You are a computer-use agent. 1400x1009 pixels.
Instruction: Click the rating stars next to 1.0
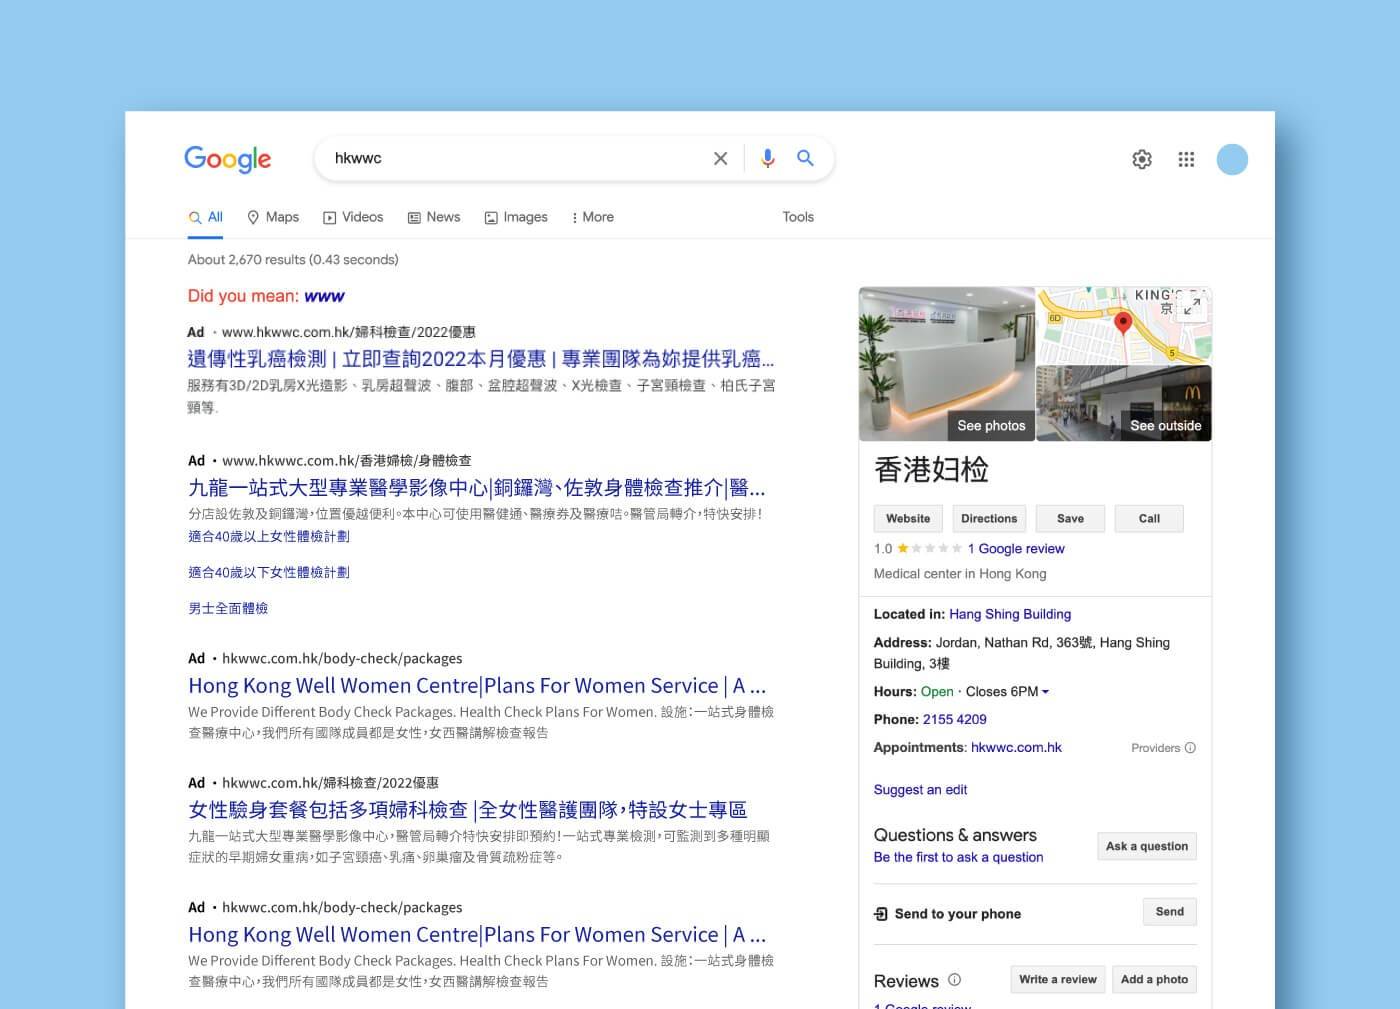coord(930,548)
